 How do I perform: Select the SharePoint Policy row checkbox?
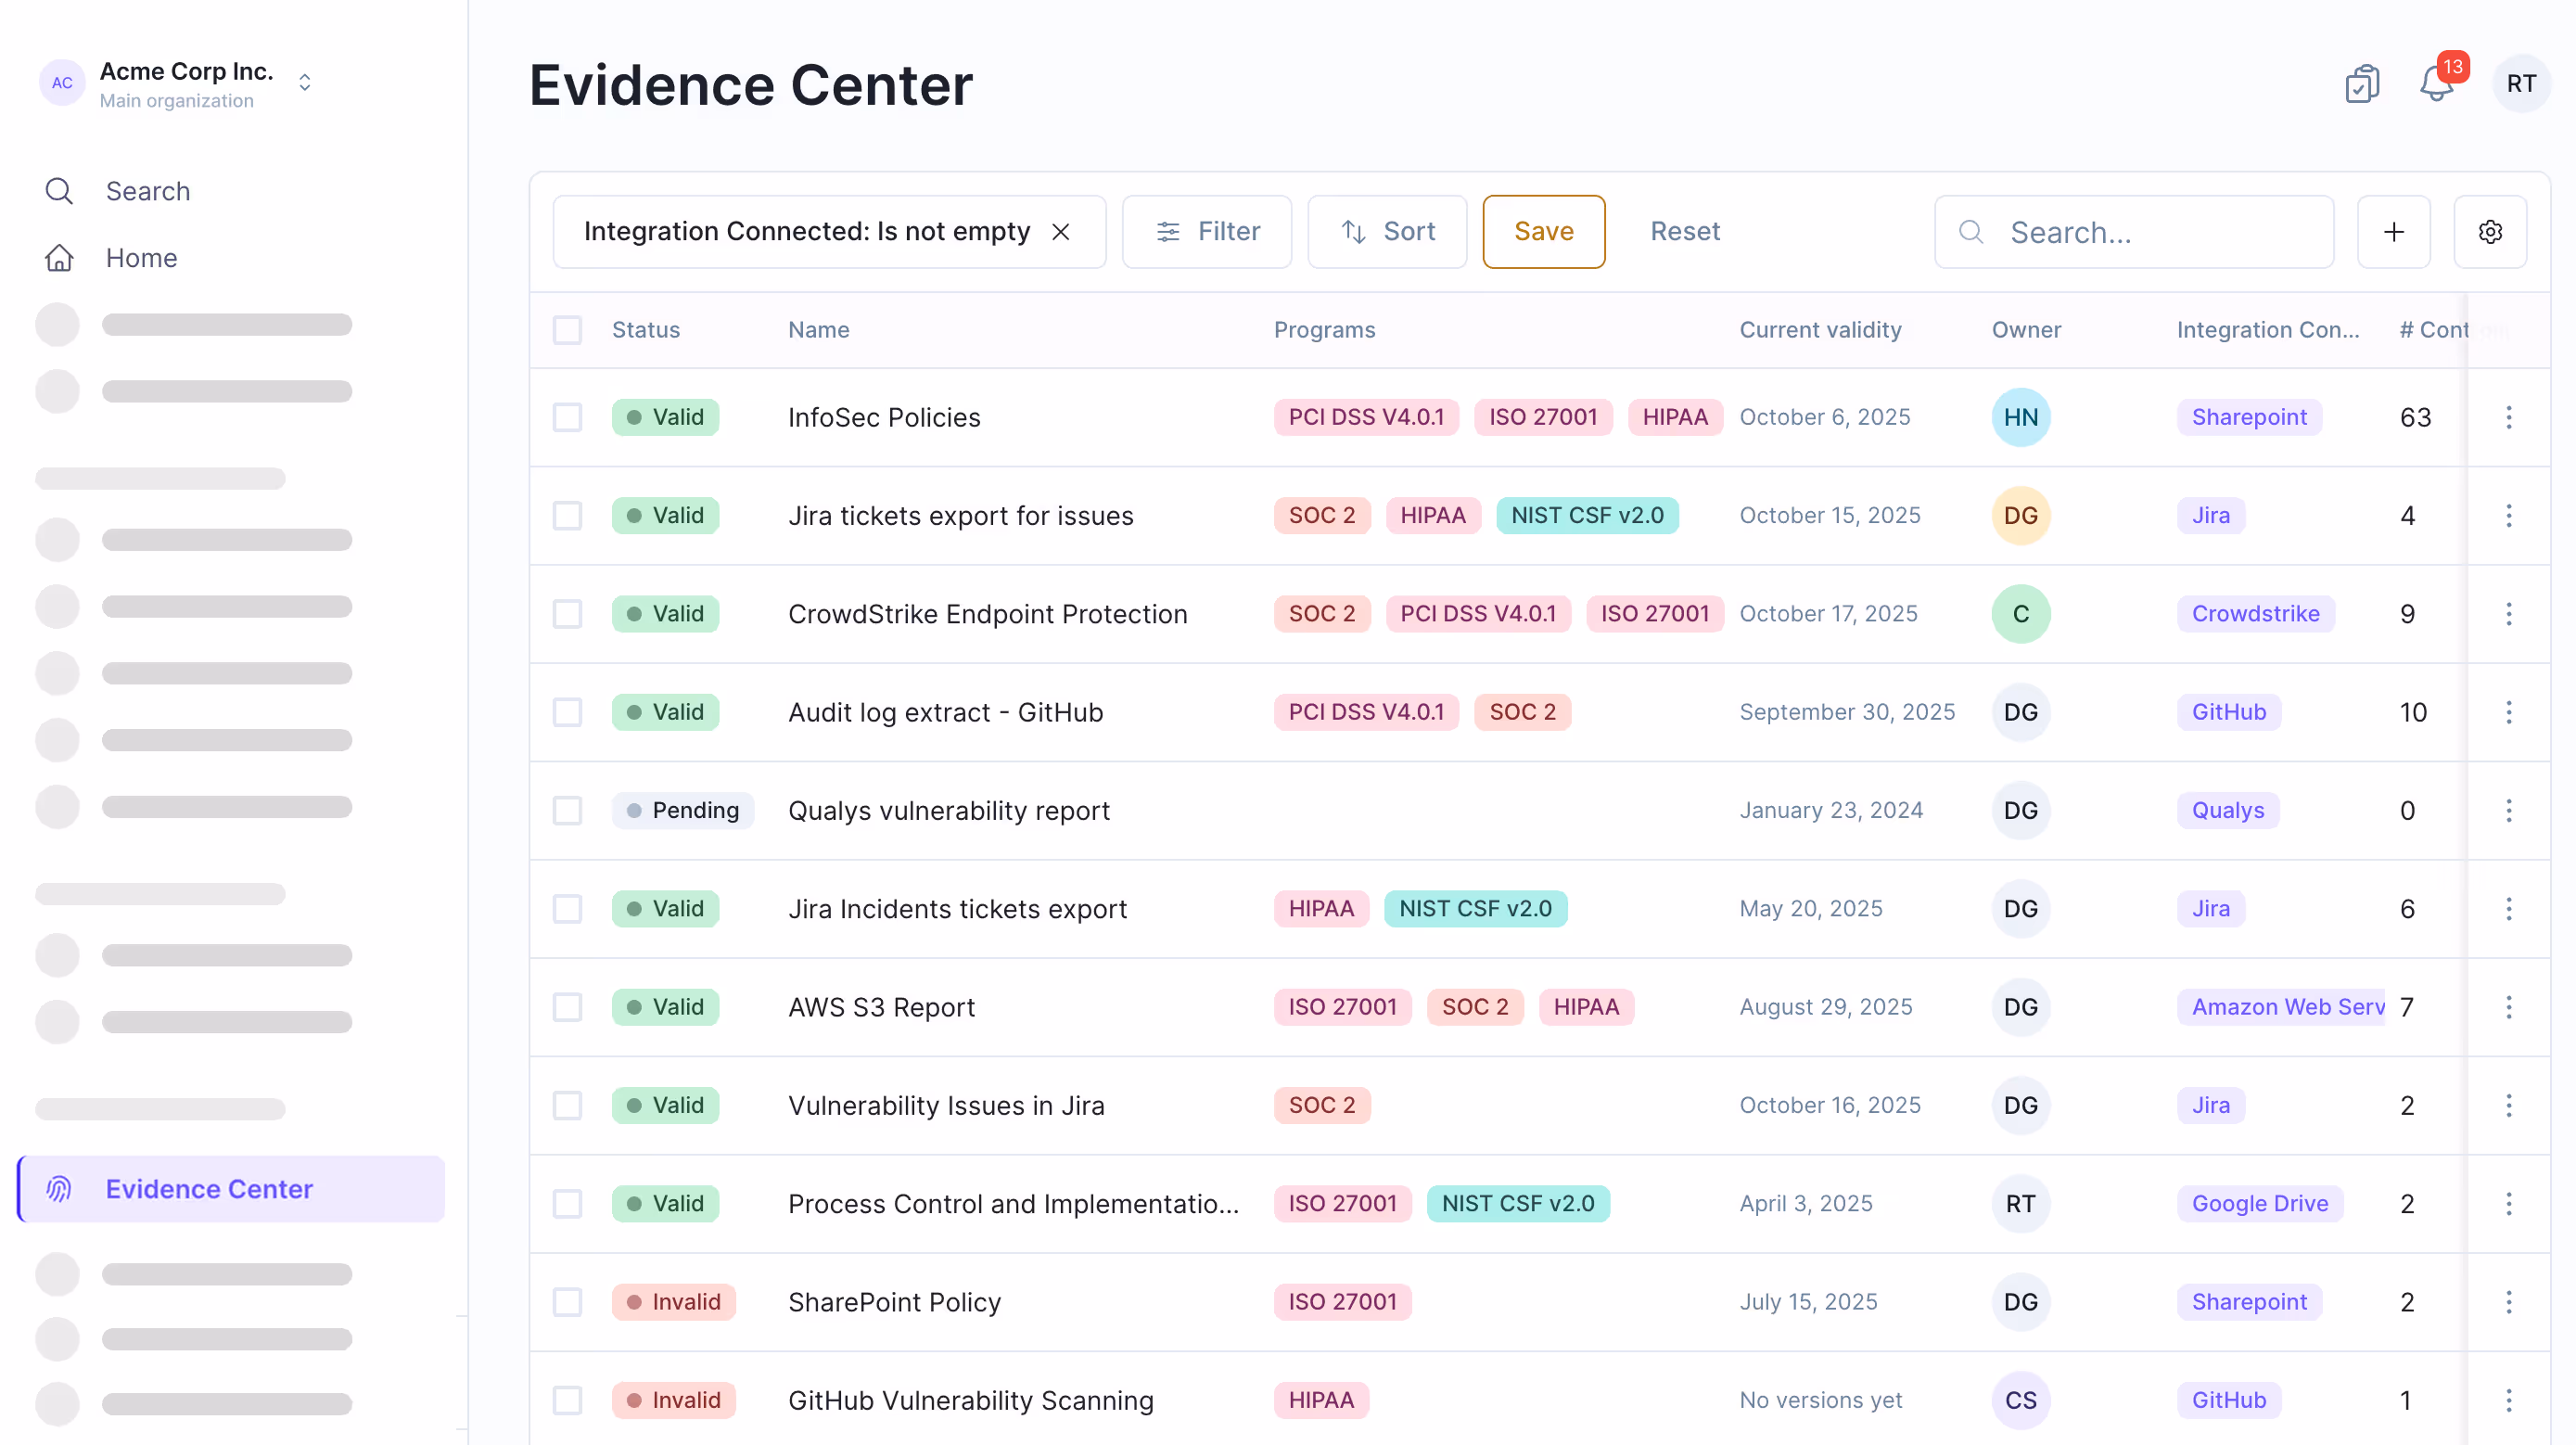pyautogui.click(x=568, y=1302)
